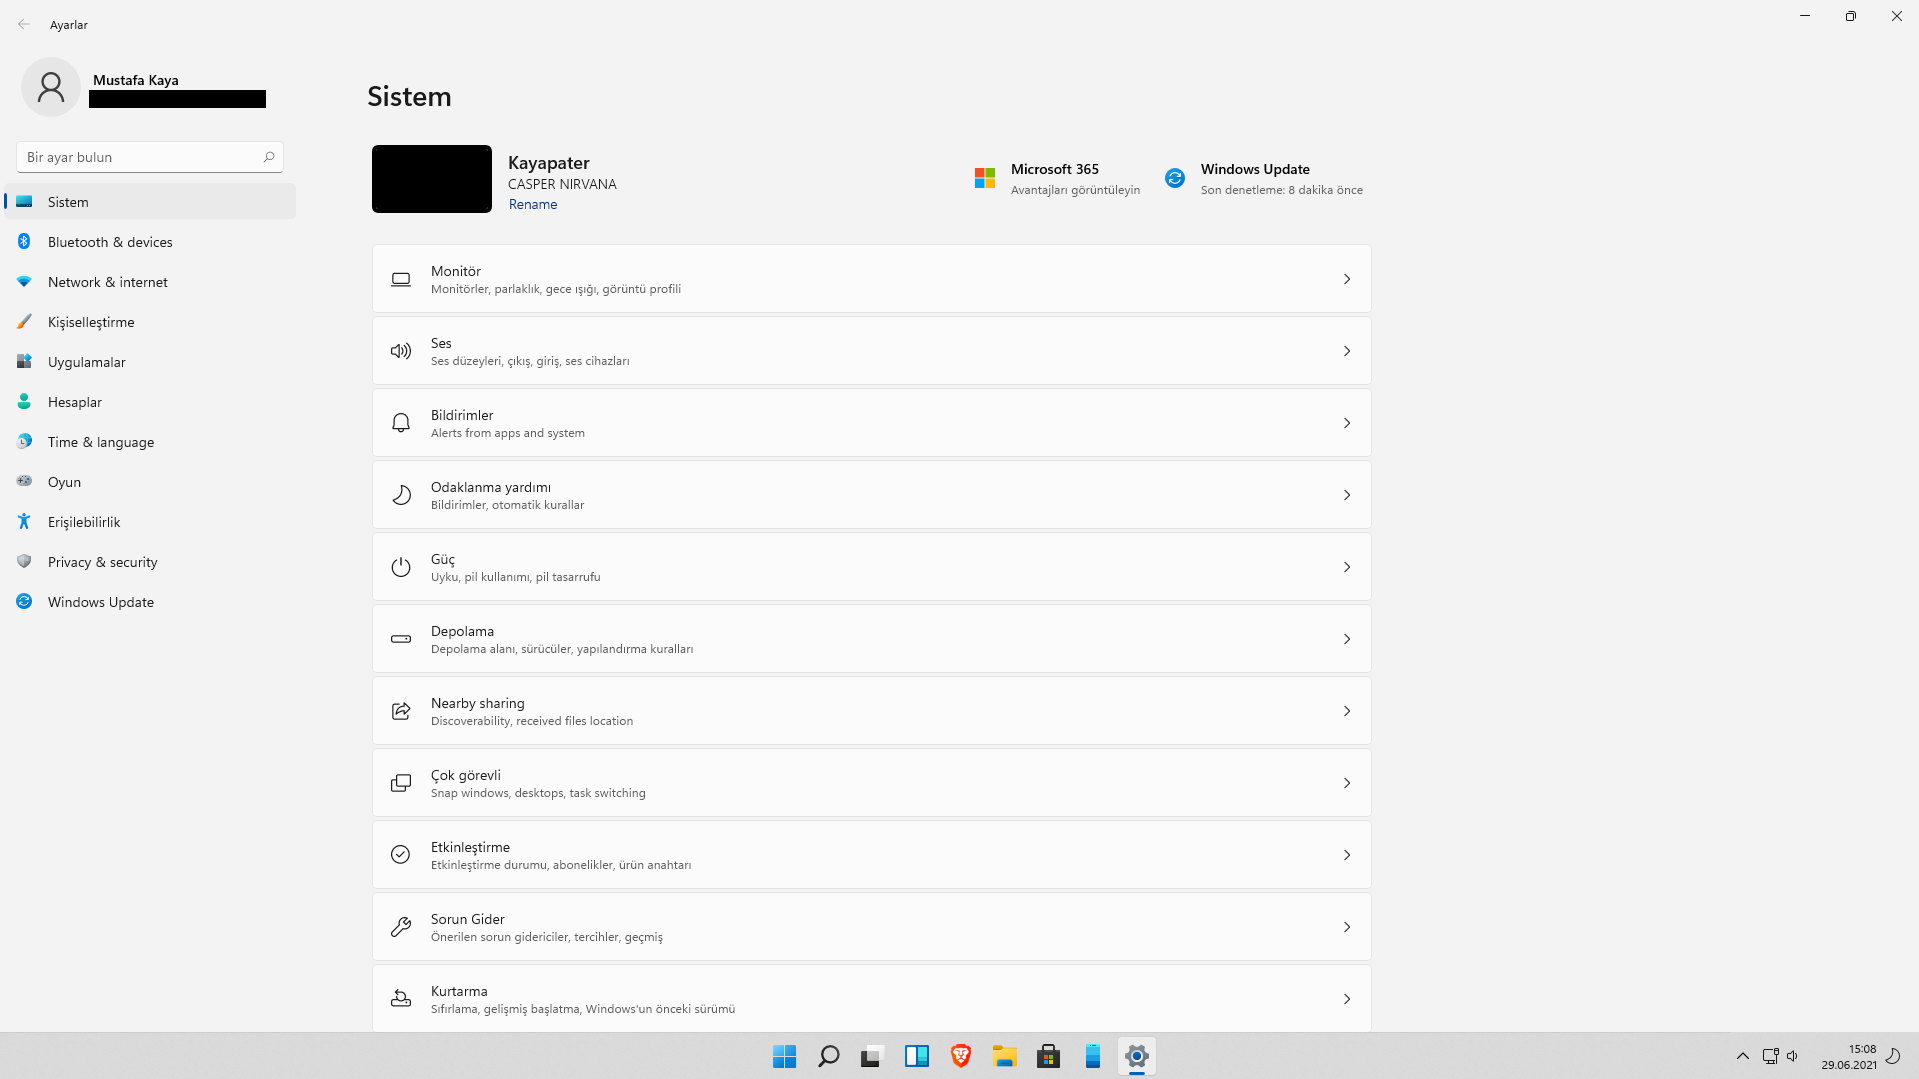This screenshot has width=1919, height=1079.
Task: Go back using the arrow beside Ayarlar
Action: [24, 24]
